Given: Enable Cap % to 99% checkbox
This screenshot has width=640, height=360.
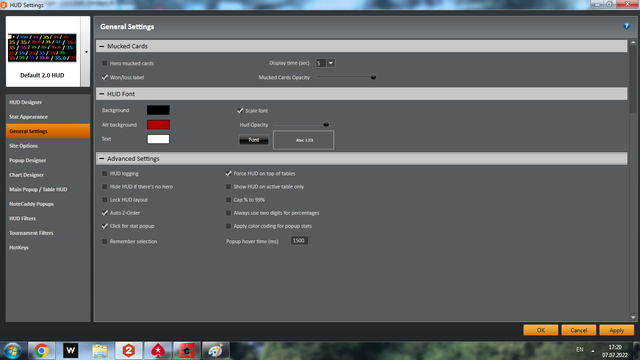Looking at the screenshot, I should pos(229,200).
